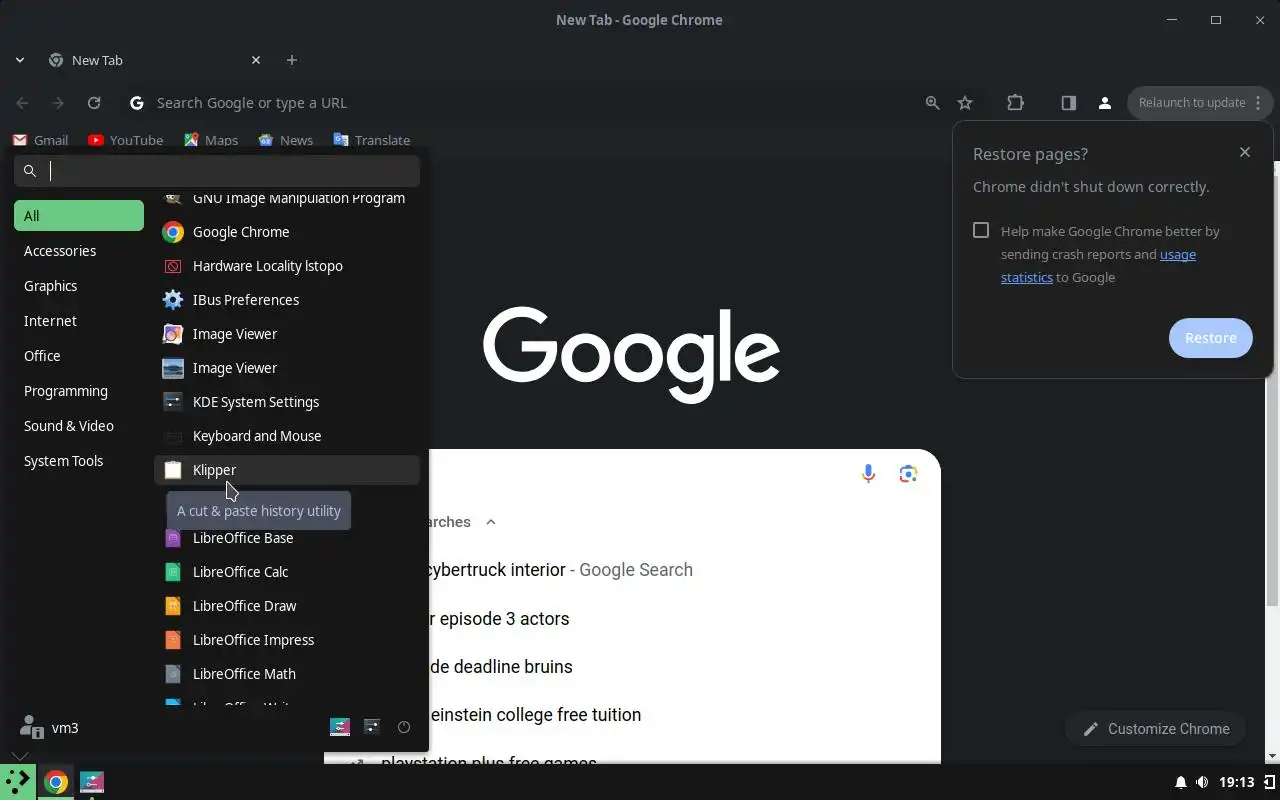Open the notifications bell in the system tray

1180,782
